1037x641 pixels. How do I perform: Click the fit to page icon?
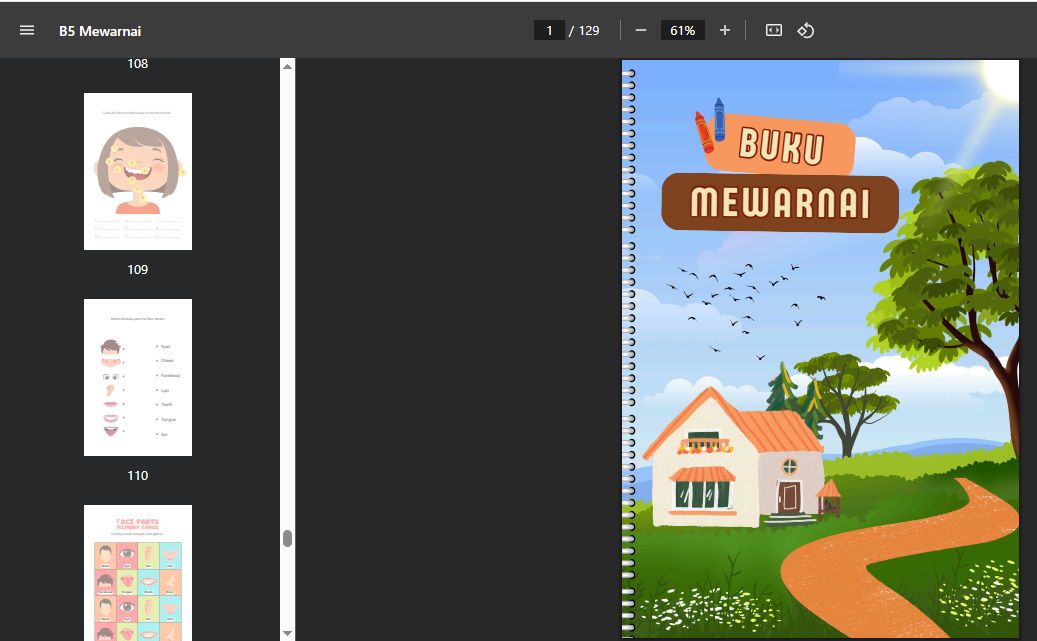tap(773, 30)
